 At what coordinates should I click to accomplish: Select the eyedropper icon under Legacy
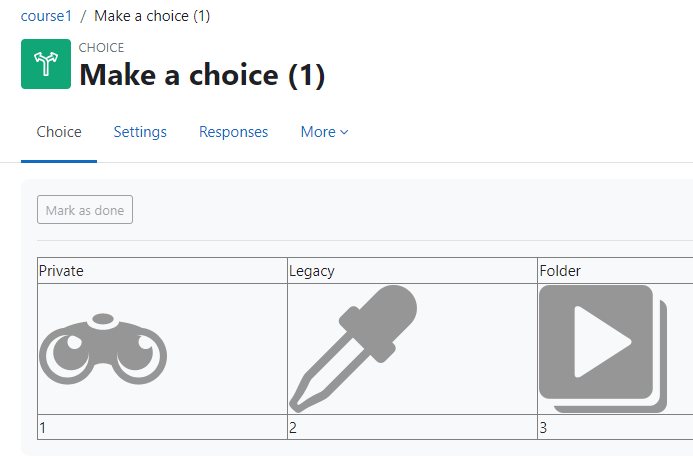[x=353, y=349]
